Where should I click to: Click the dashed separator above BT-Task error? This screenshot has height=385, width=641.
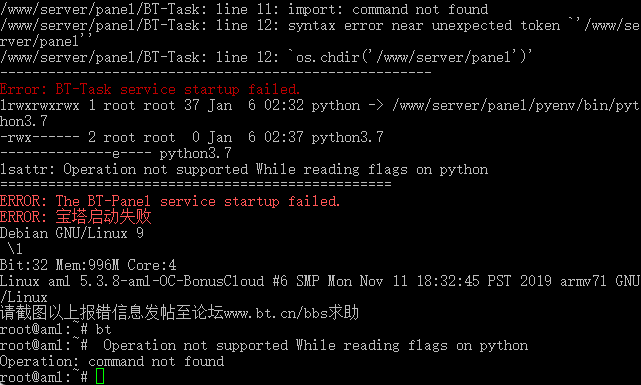pyautogui.click(x=216, y=73)
